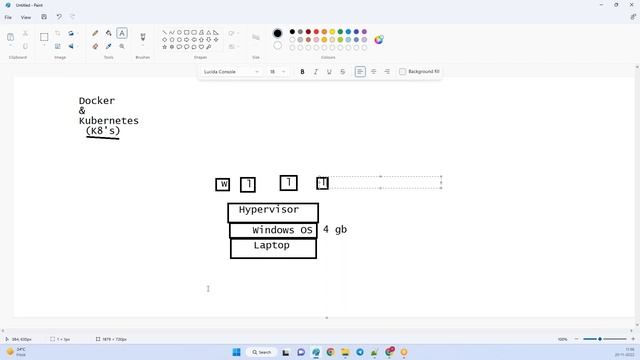Toggle Strikethrough text formatting
Screen dimensions: 640x360
(342, 72)
